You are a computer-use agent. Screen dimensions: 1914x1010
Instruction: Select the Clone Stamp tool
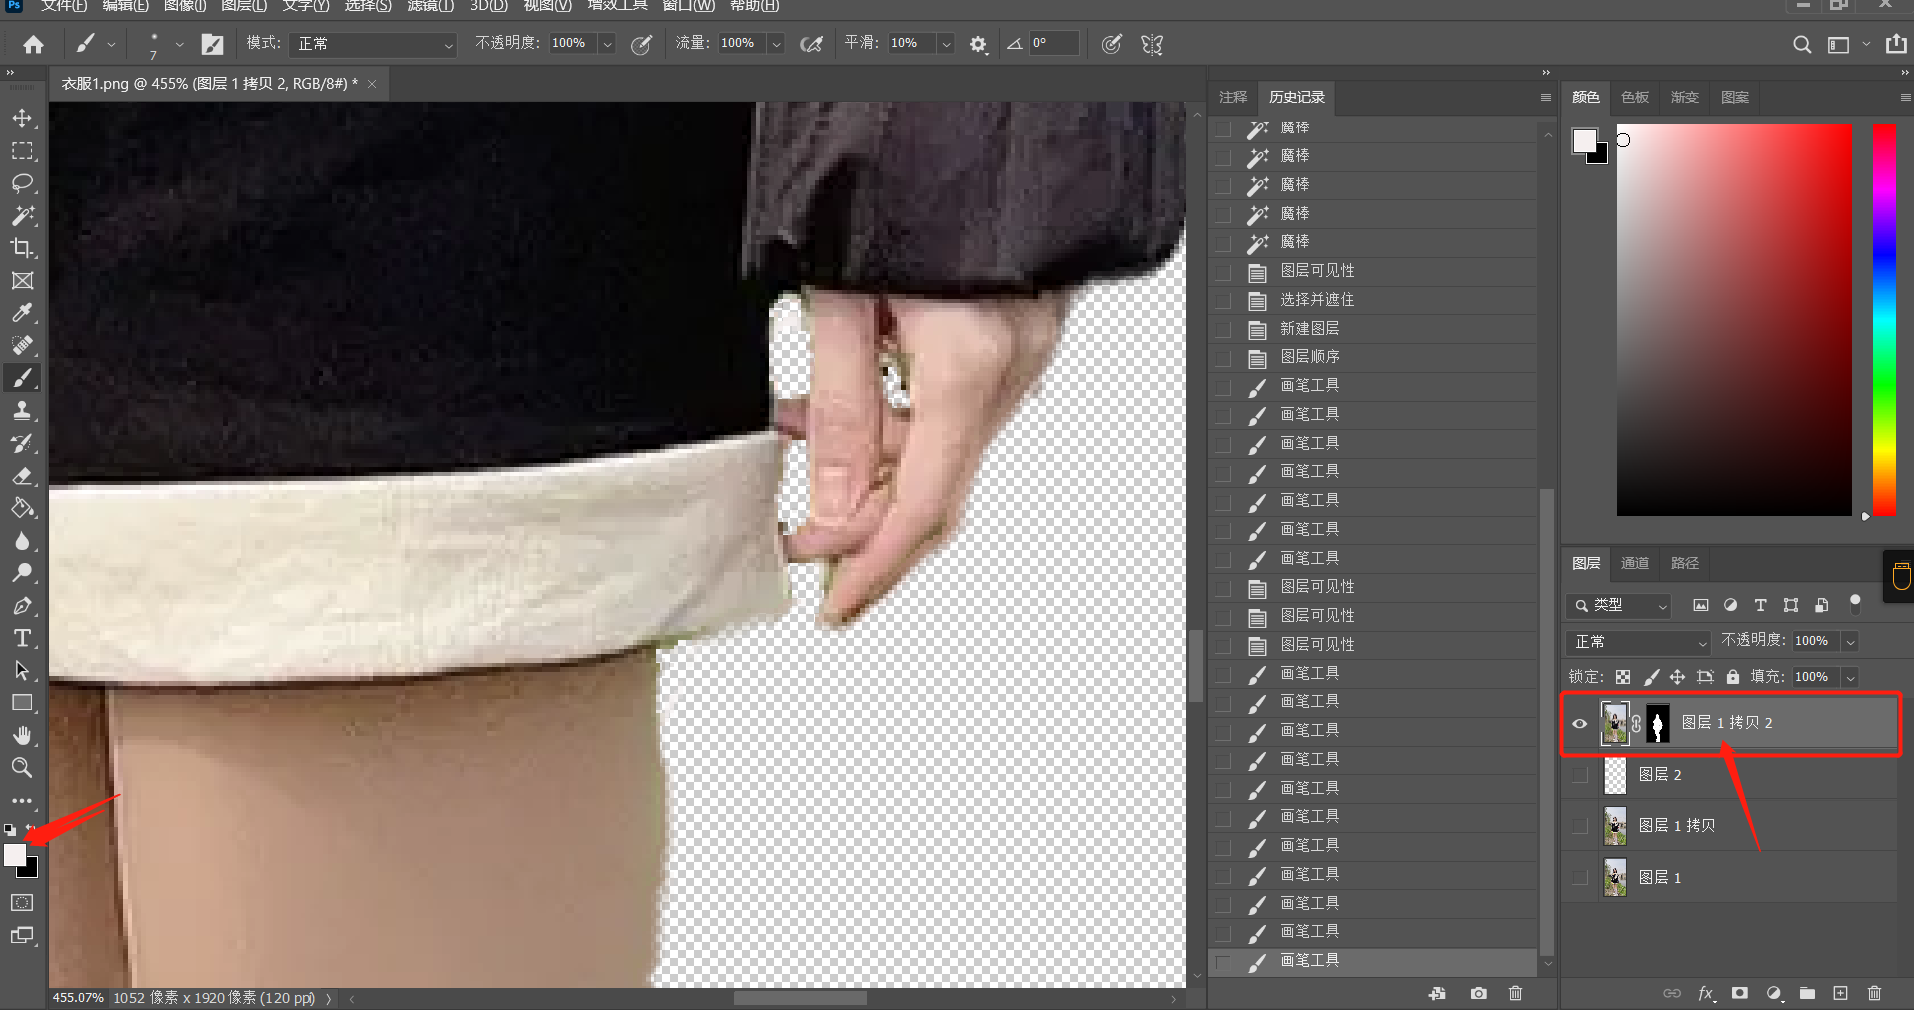tap(22, 411)
